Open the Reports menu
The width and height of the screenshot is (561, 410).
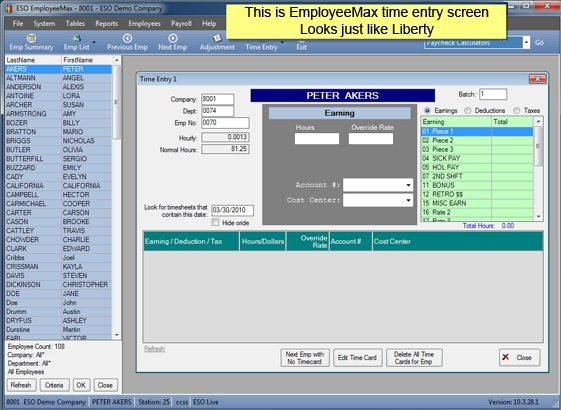coord(106,24)
